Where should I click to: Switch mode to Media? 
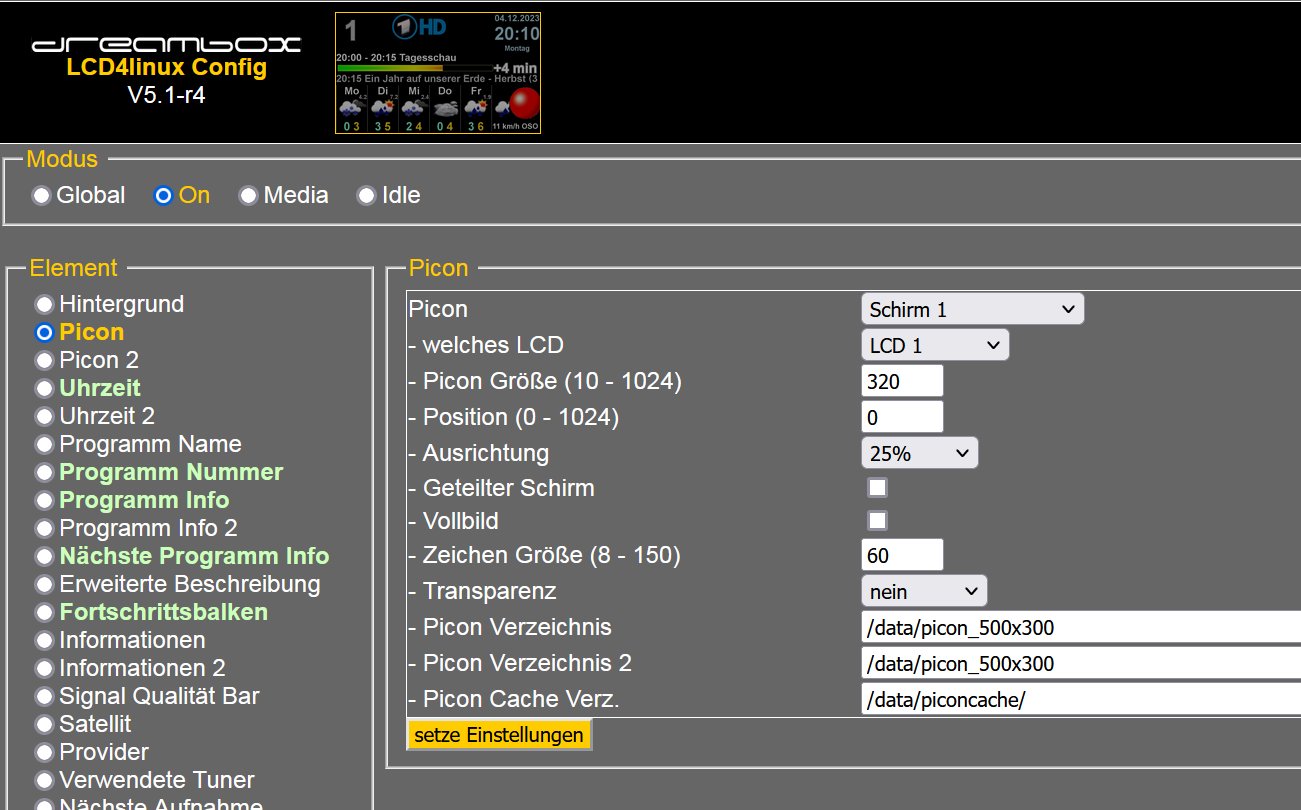point(248,196)
